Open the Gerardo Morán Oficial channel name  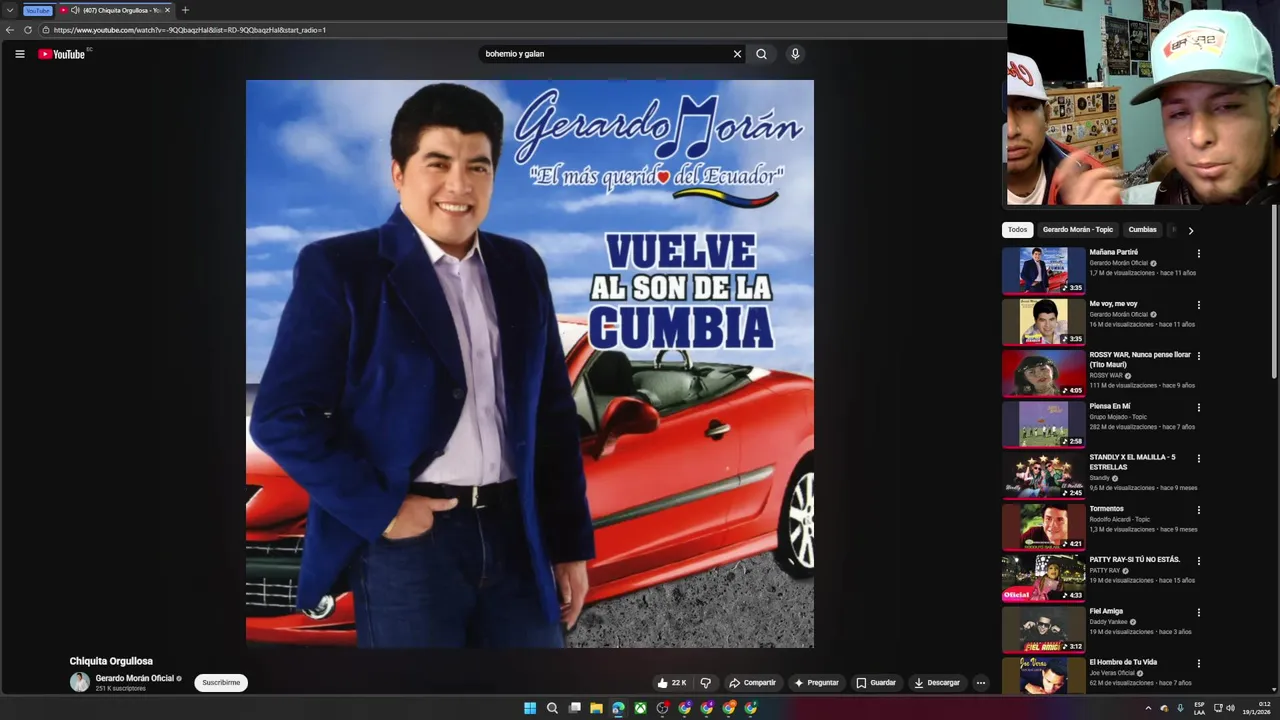coord(135,678)
